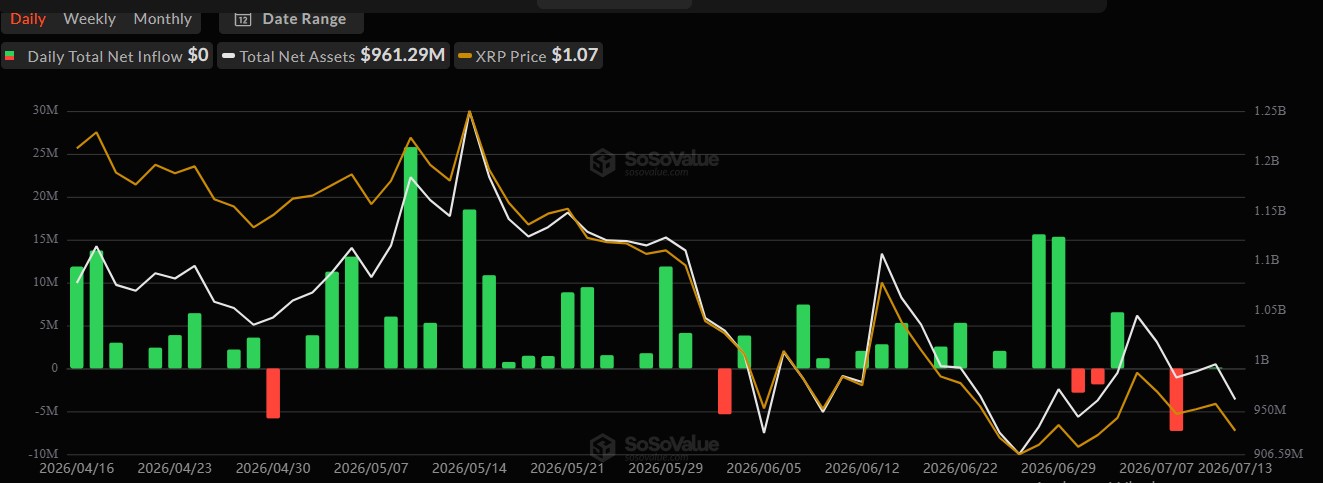Click the orange XRP Price line swatch
Image resolution: width=1323 pixels, height=483 pixels.
465,57
